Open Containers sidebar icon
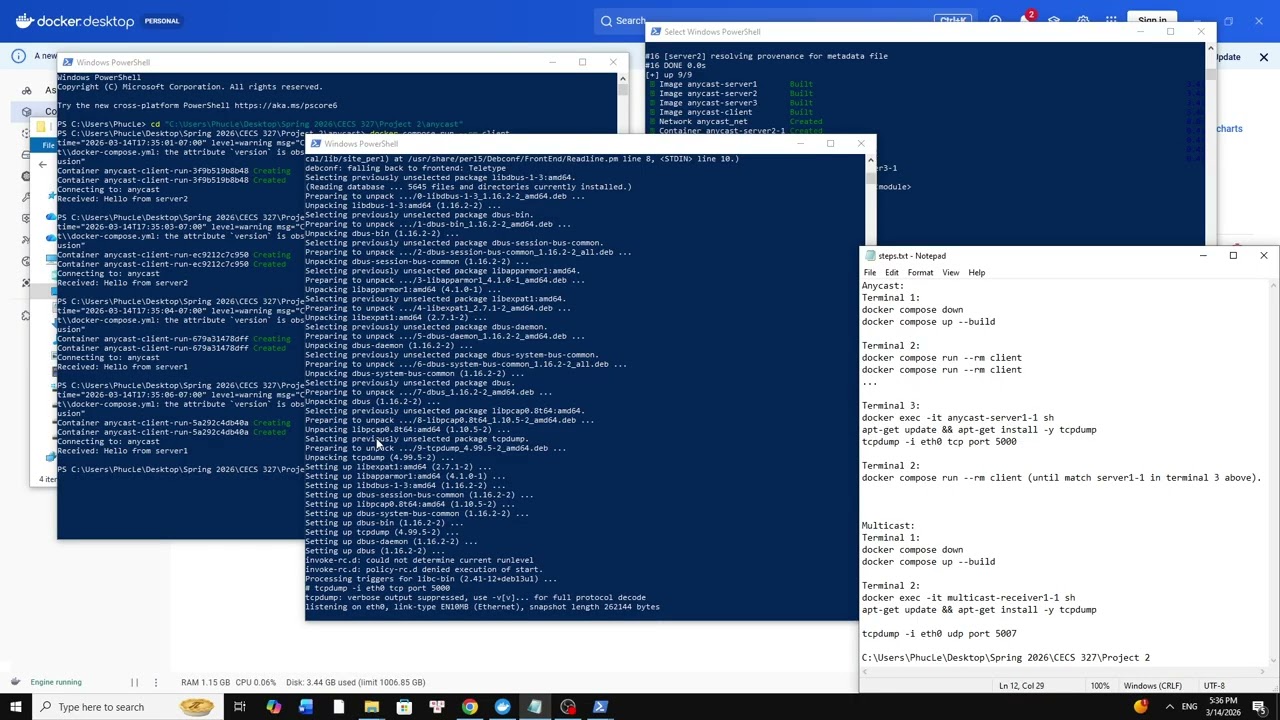 click(x=26, y=112)
